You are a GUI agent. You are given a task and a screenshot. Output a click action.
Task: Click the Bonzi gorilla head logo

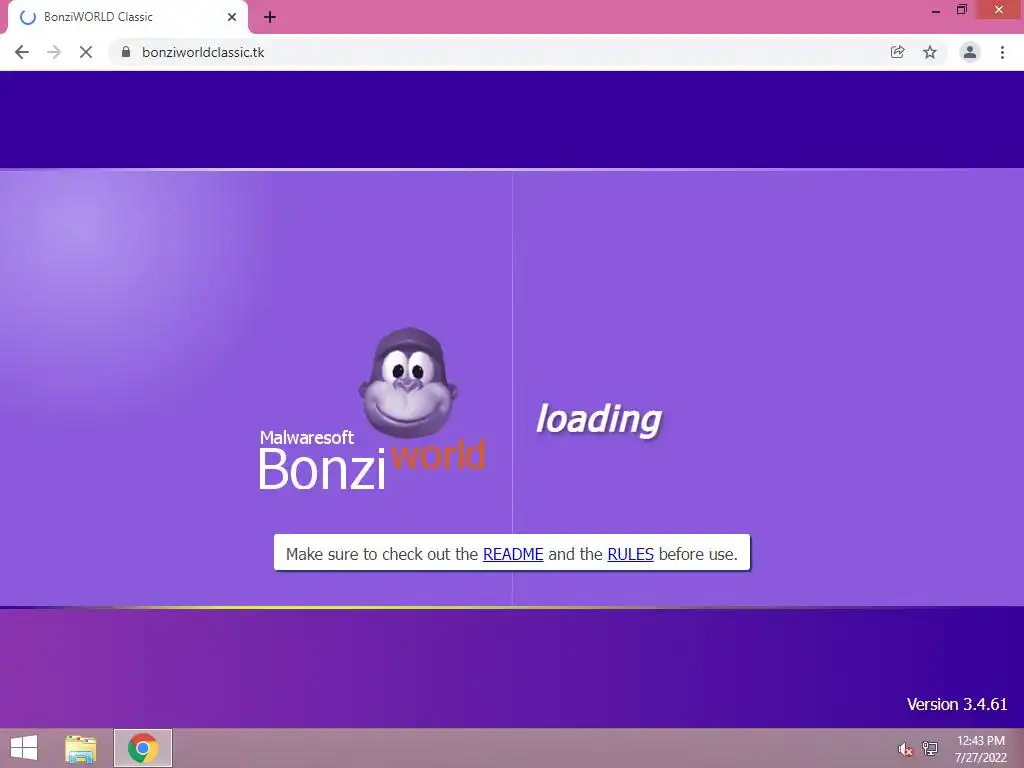tap(408, 383)
